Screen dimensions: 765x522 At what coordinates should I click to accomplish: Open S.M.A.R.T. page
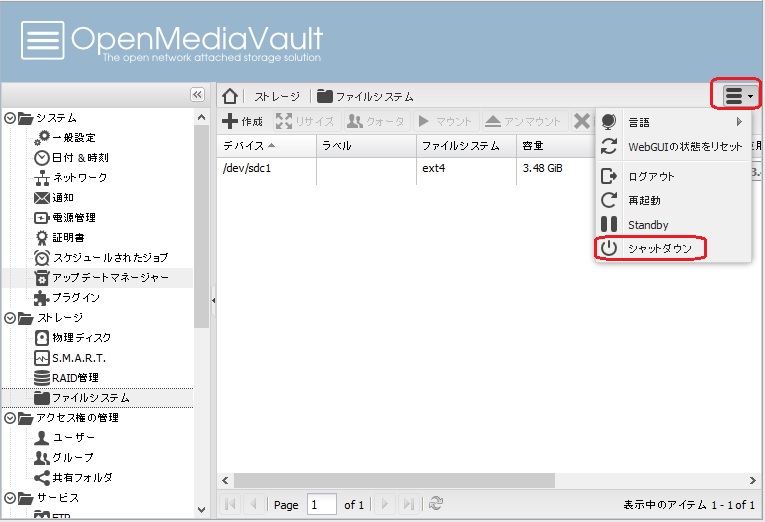click(70, 358)
